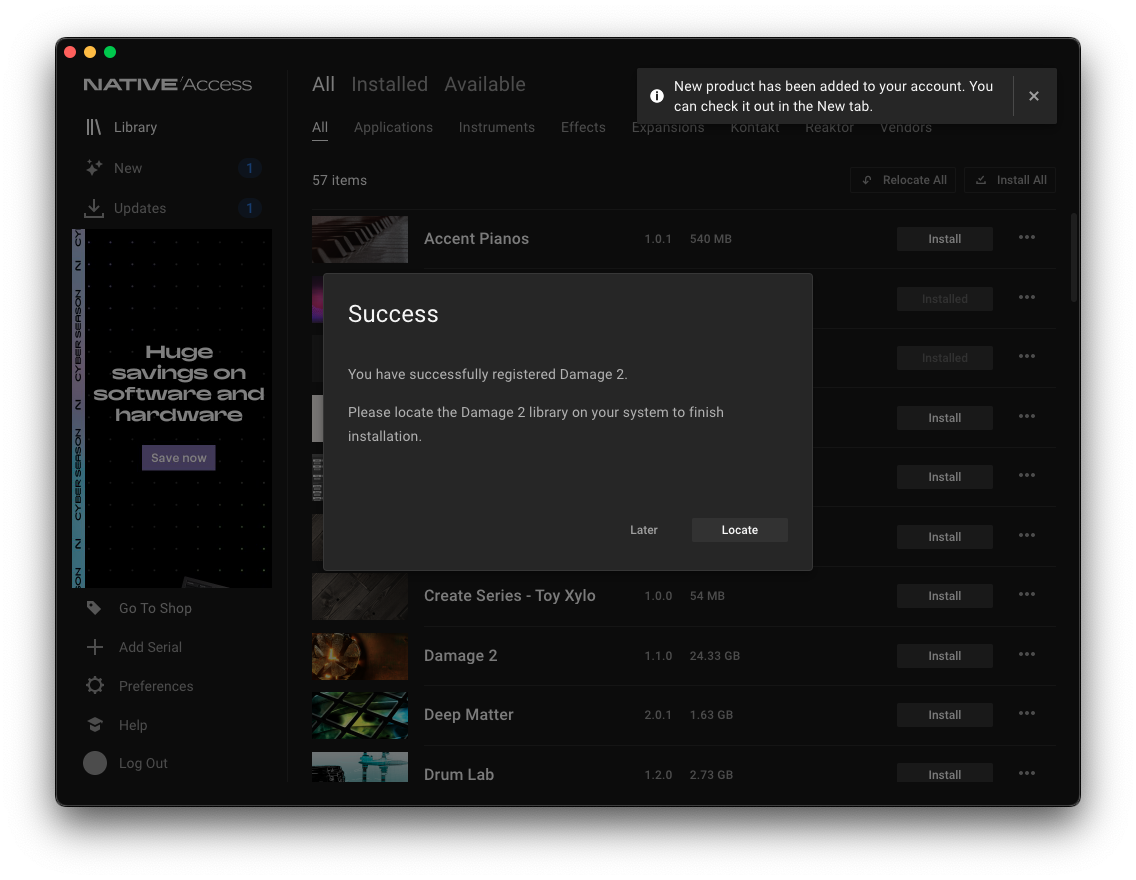Click the 57 items count text

pyautogui.click(x=339, y=180)
